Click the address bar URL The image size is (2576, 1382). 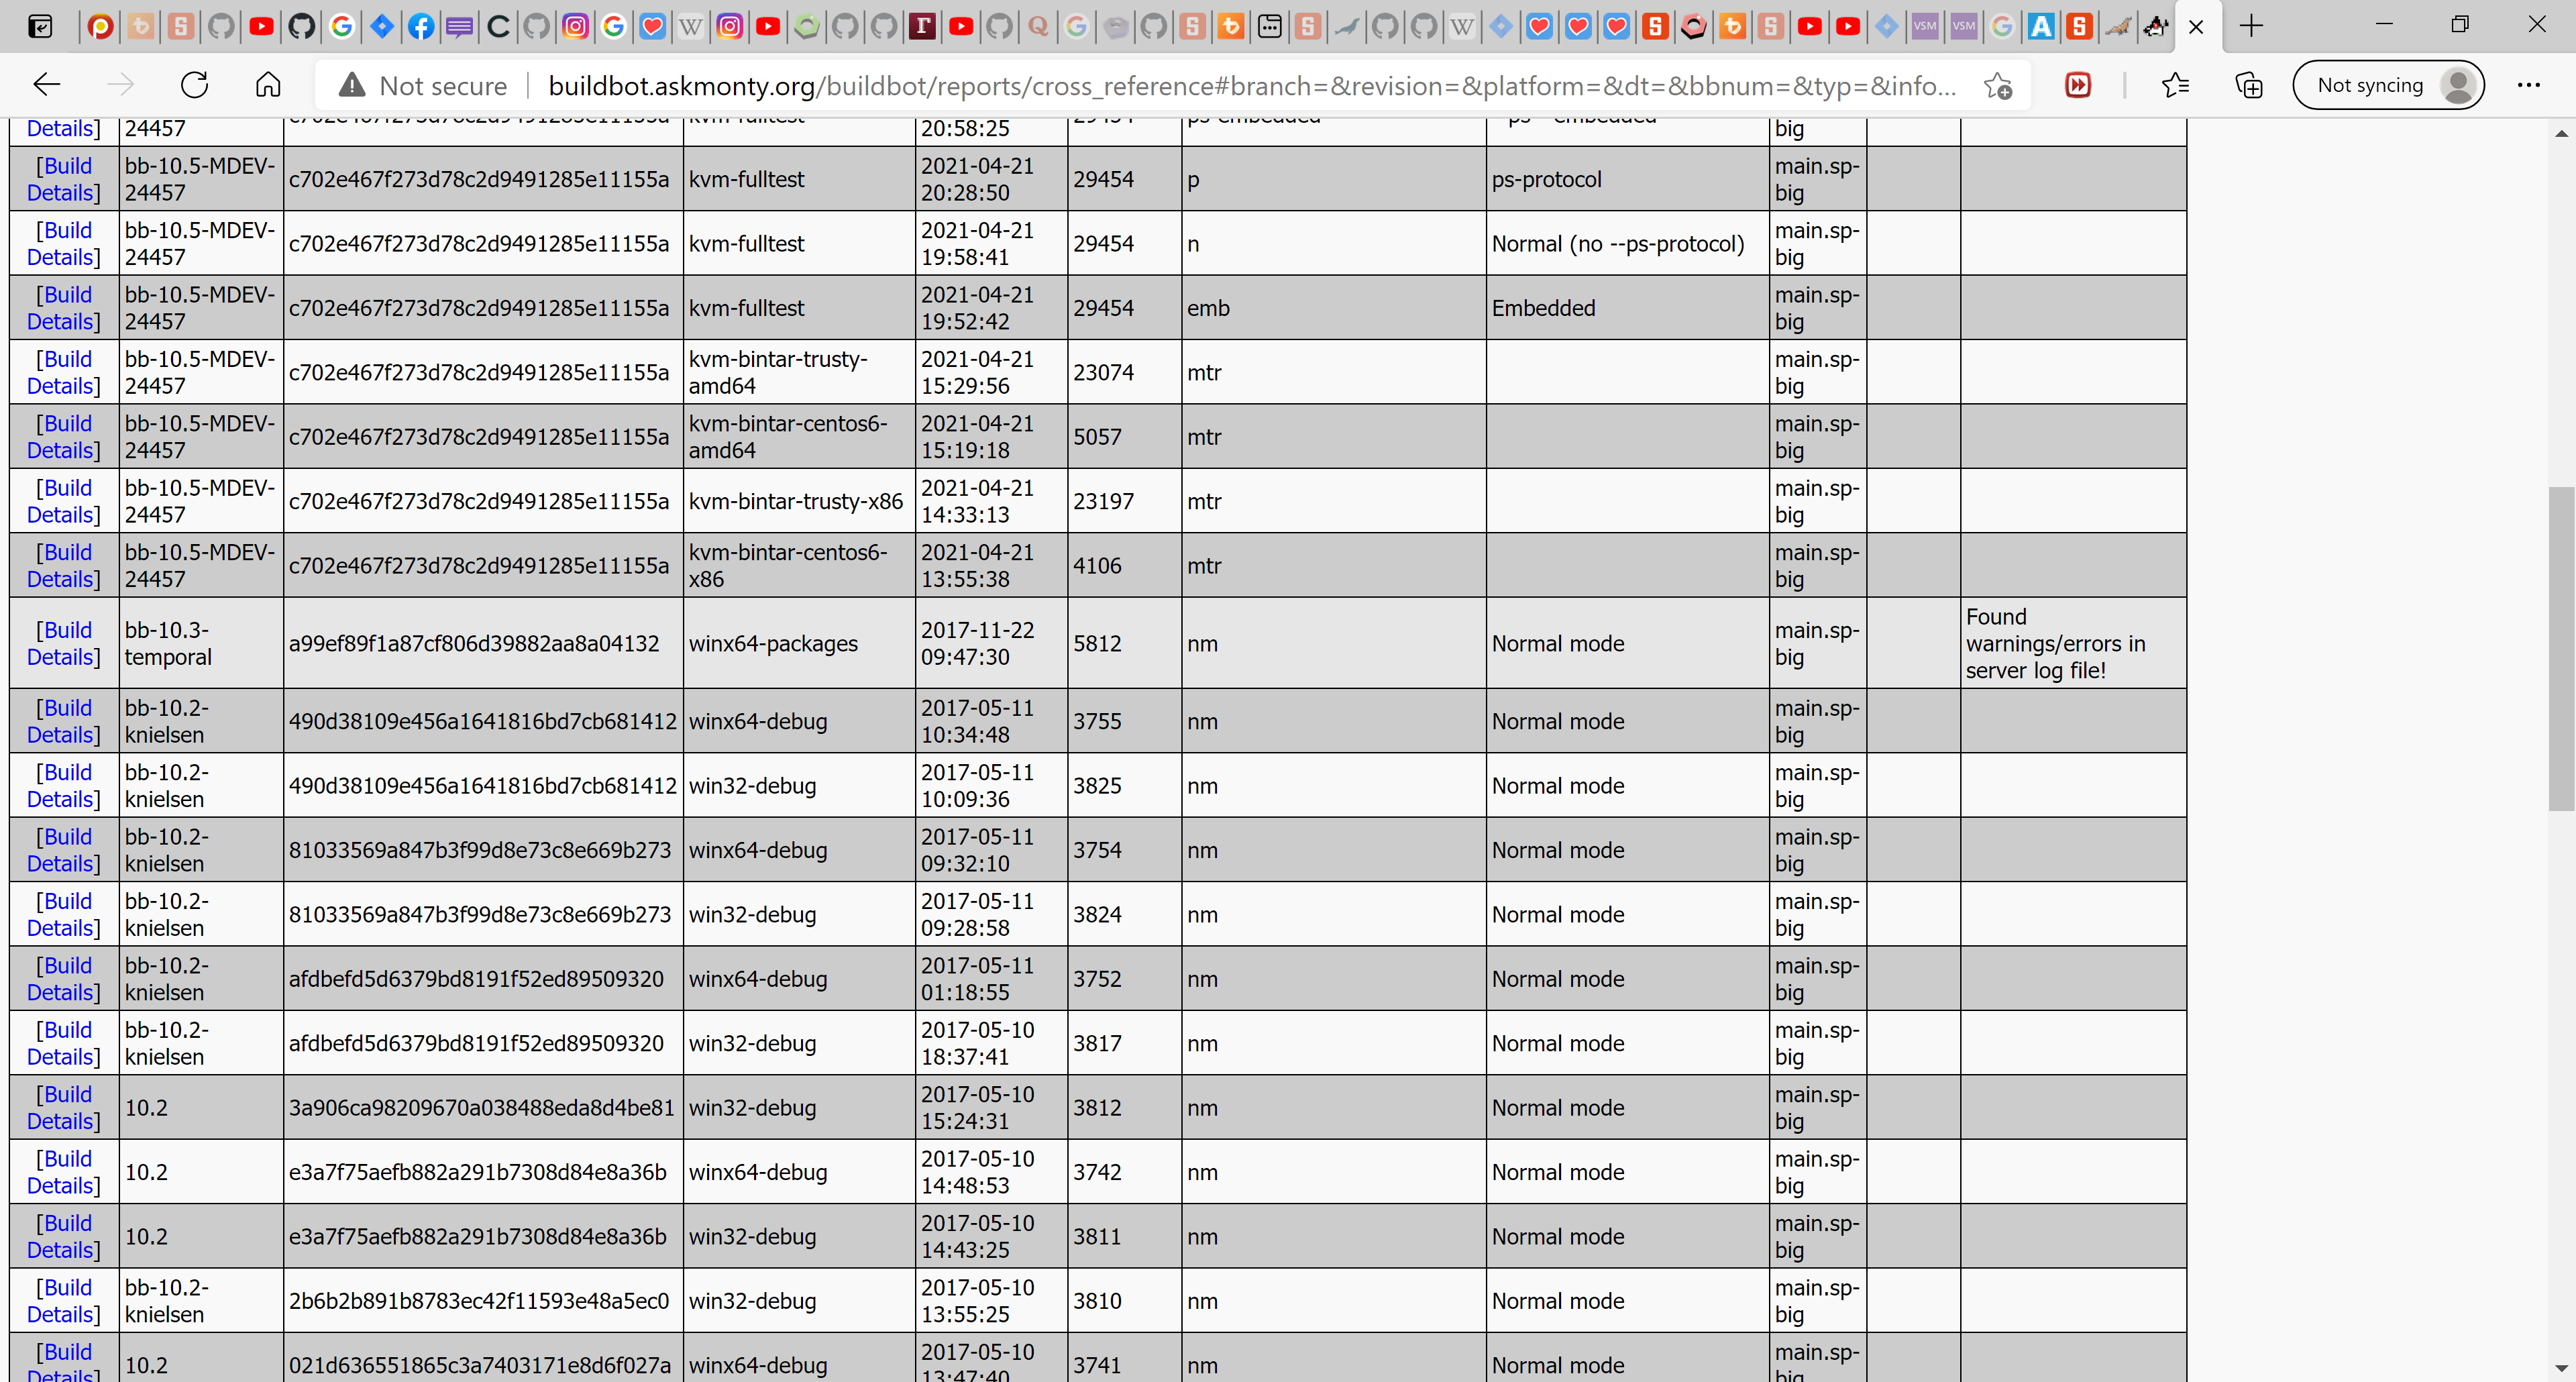(x=1250, y=86)
